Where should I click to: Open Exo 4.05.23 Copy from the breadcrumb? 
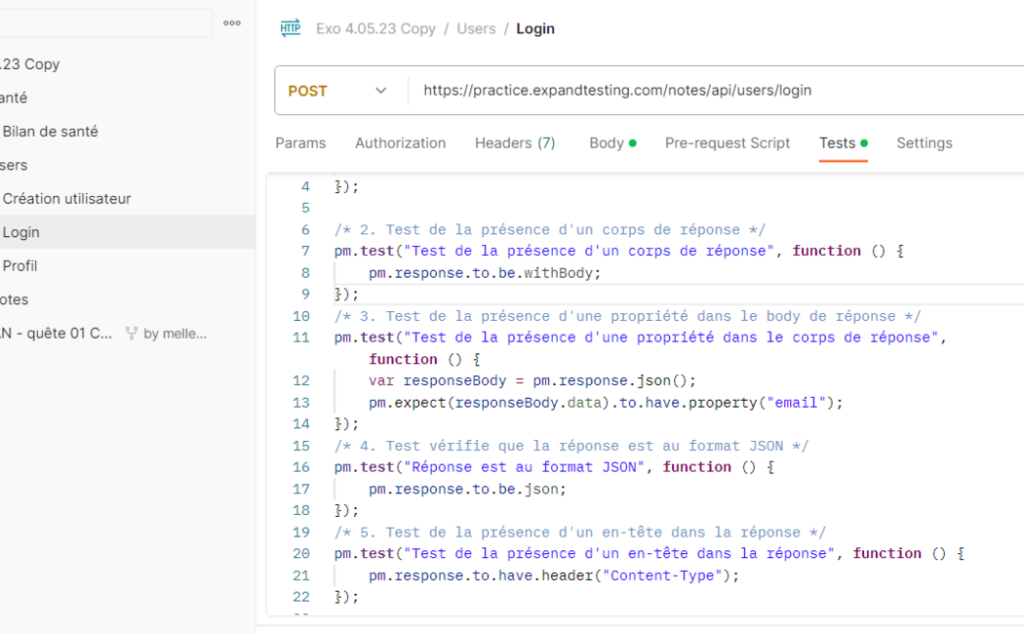[x=378, y=28]
